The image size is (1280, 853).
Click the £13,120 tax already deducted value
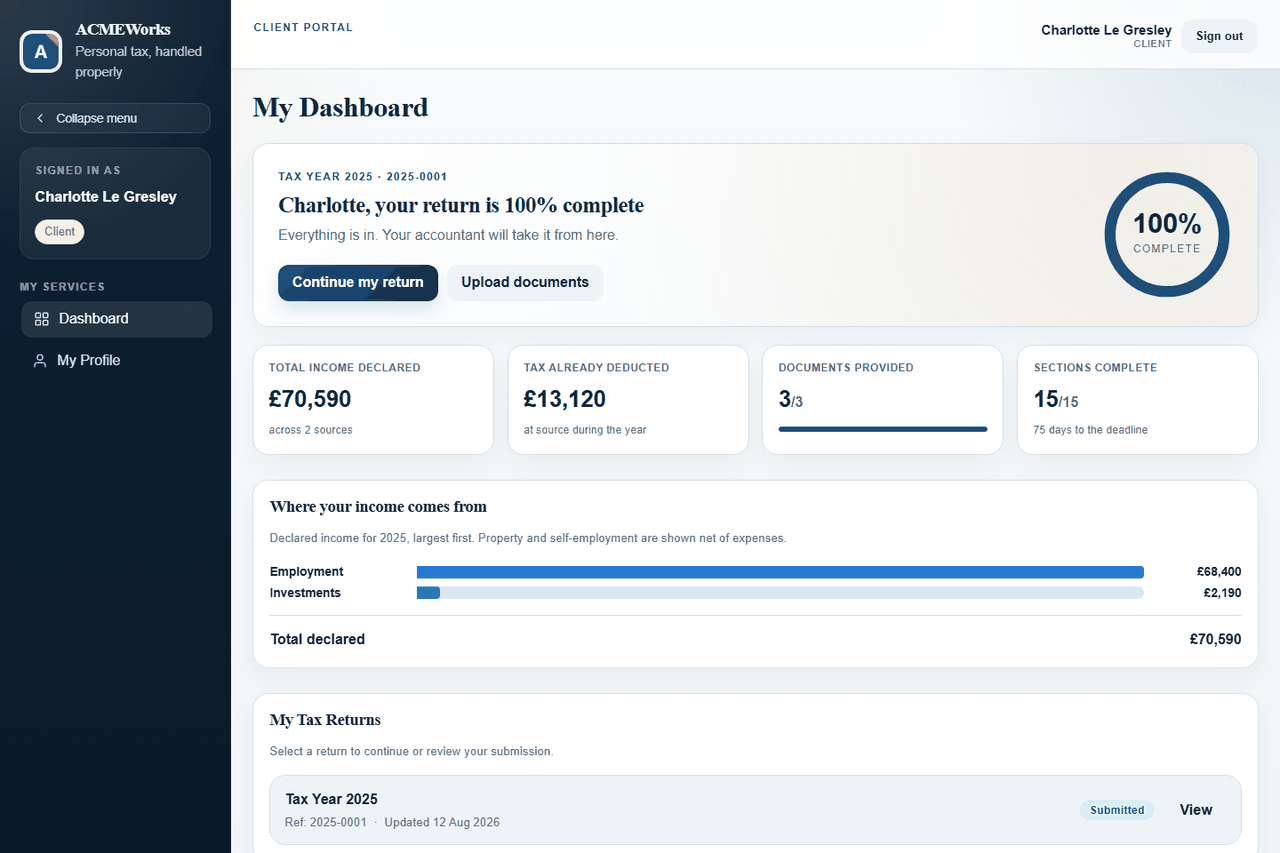coord(565,399)
